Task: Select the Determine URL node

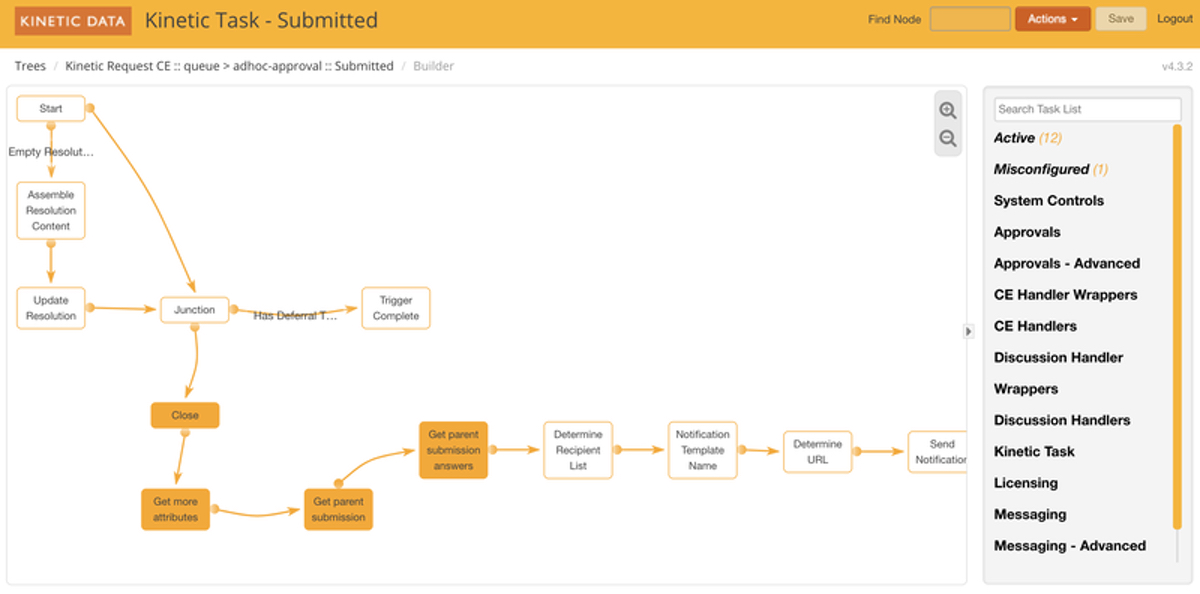Action: point(818,452)
